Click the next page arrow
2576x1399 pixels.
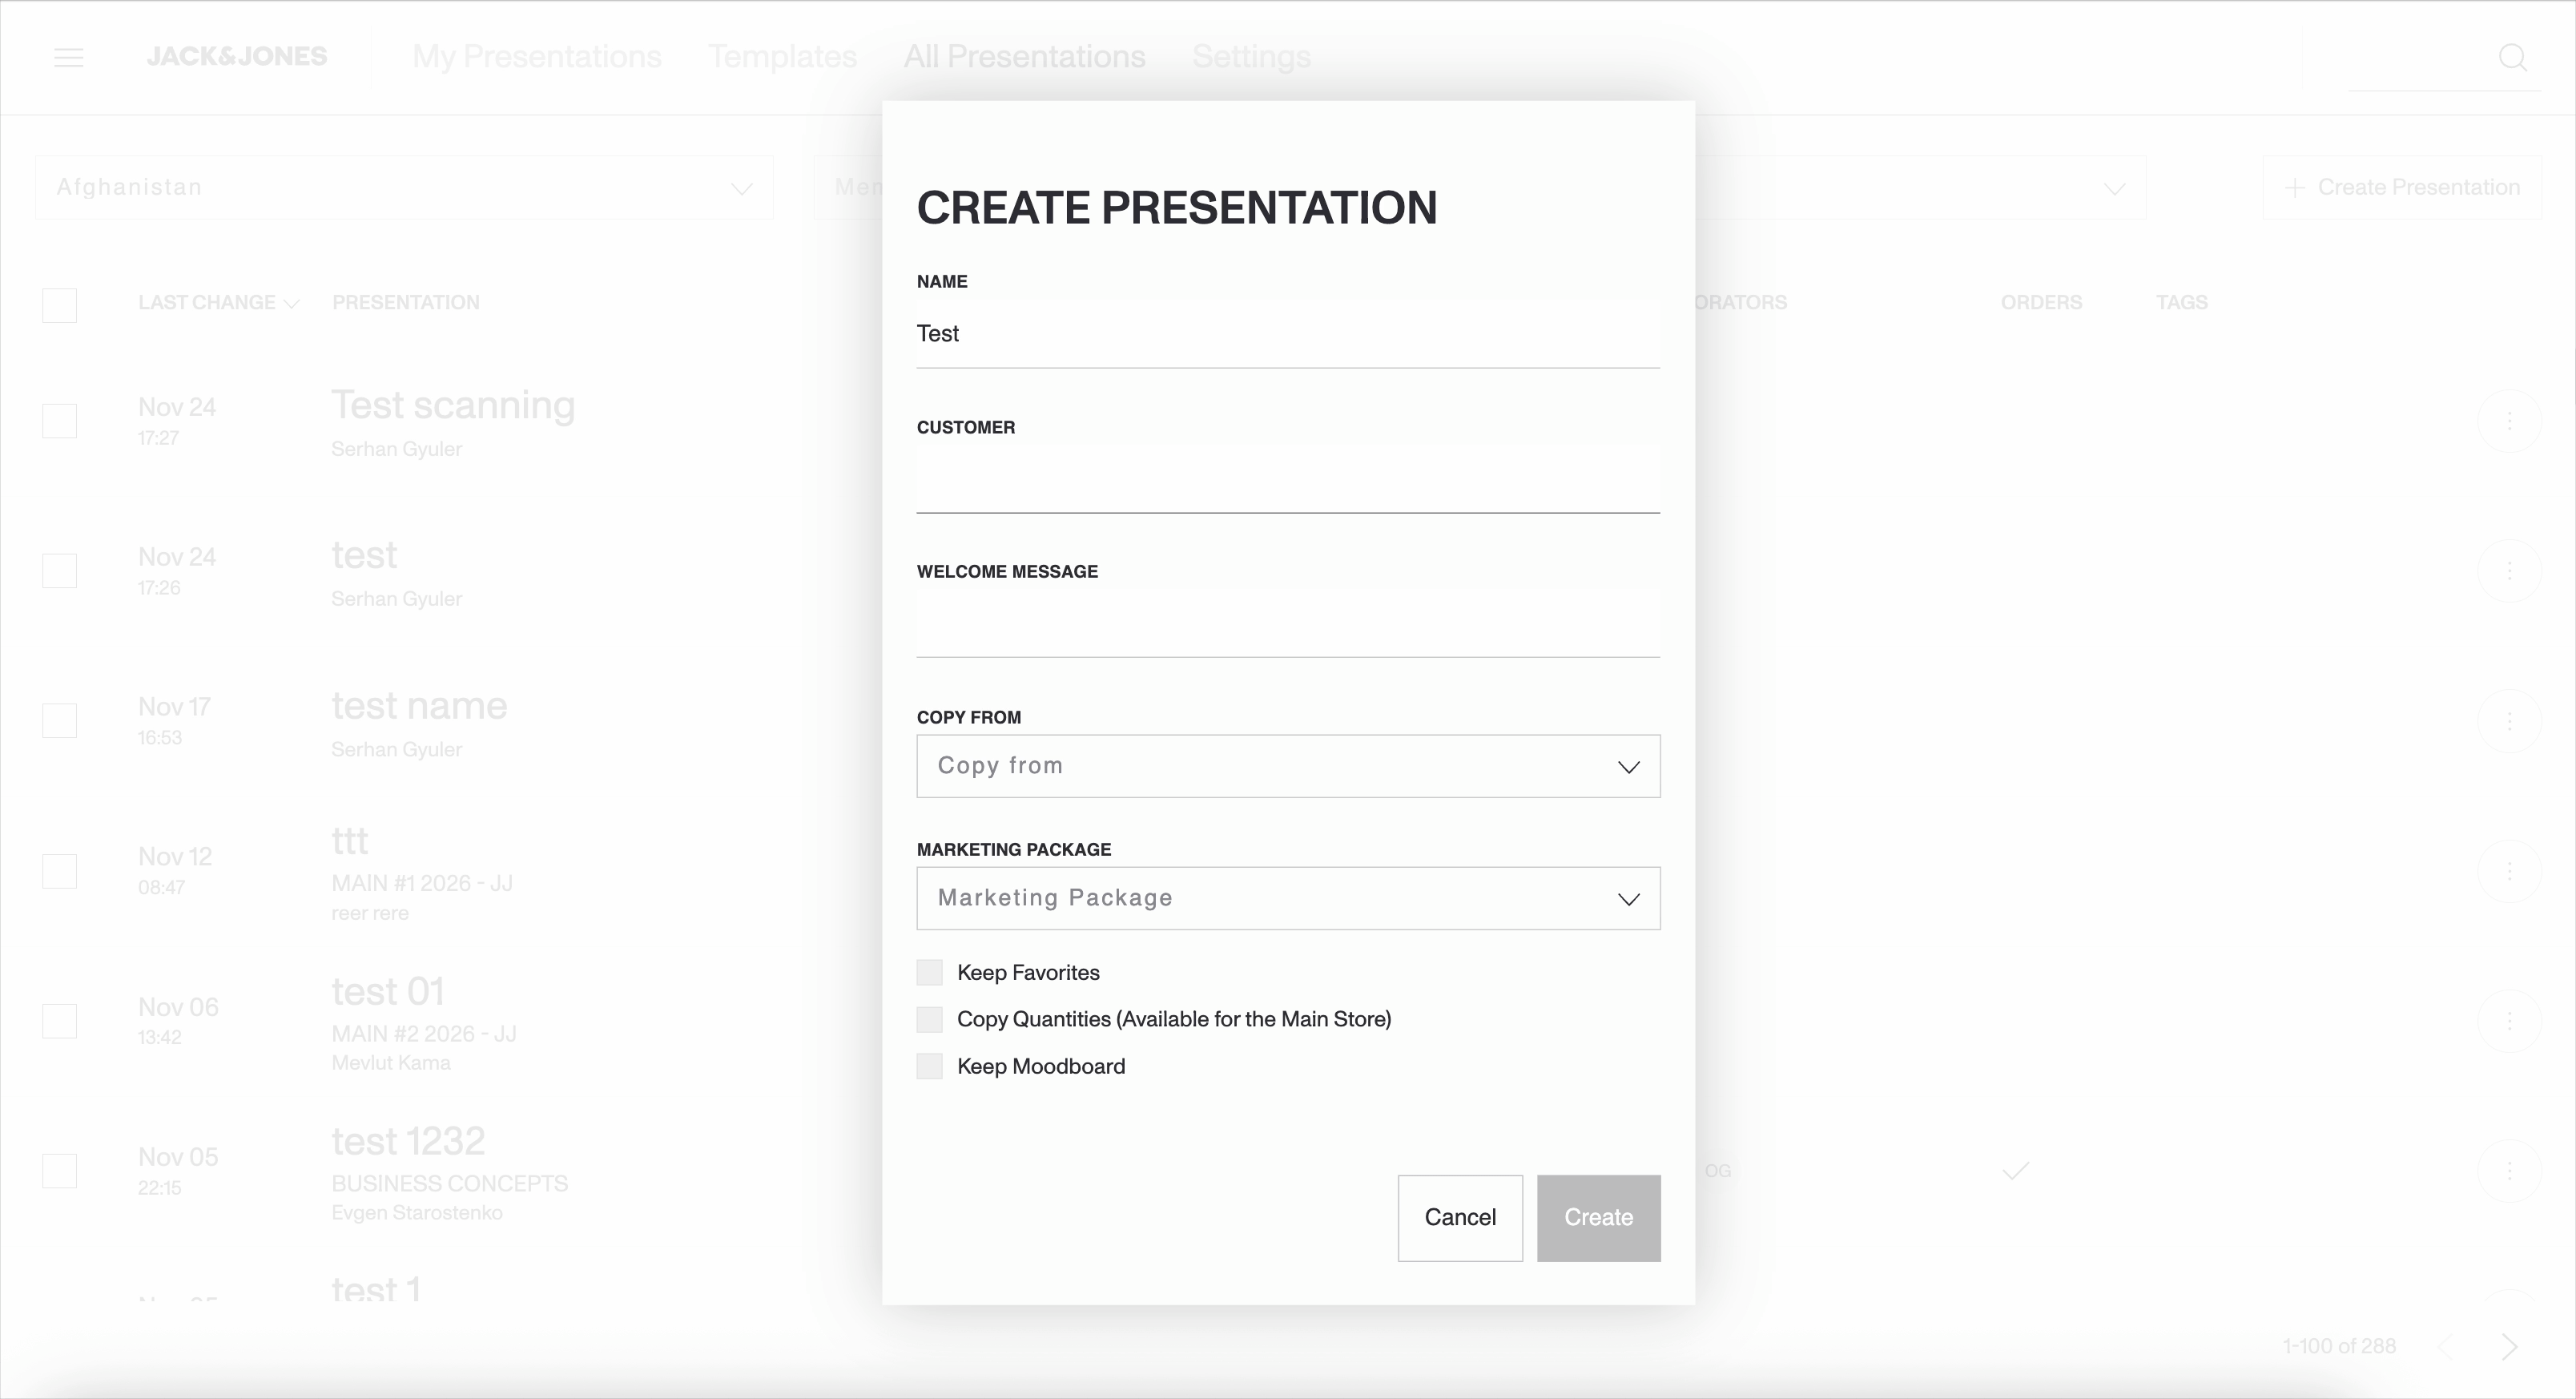2509,1346
